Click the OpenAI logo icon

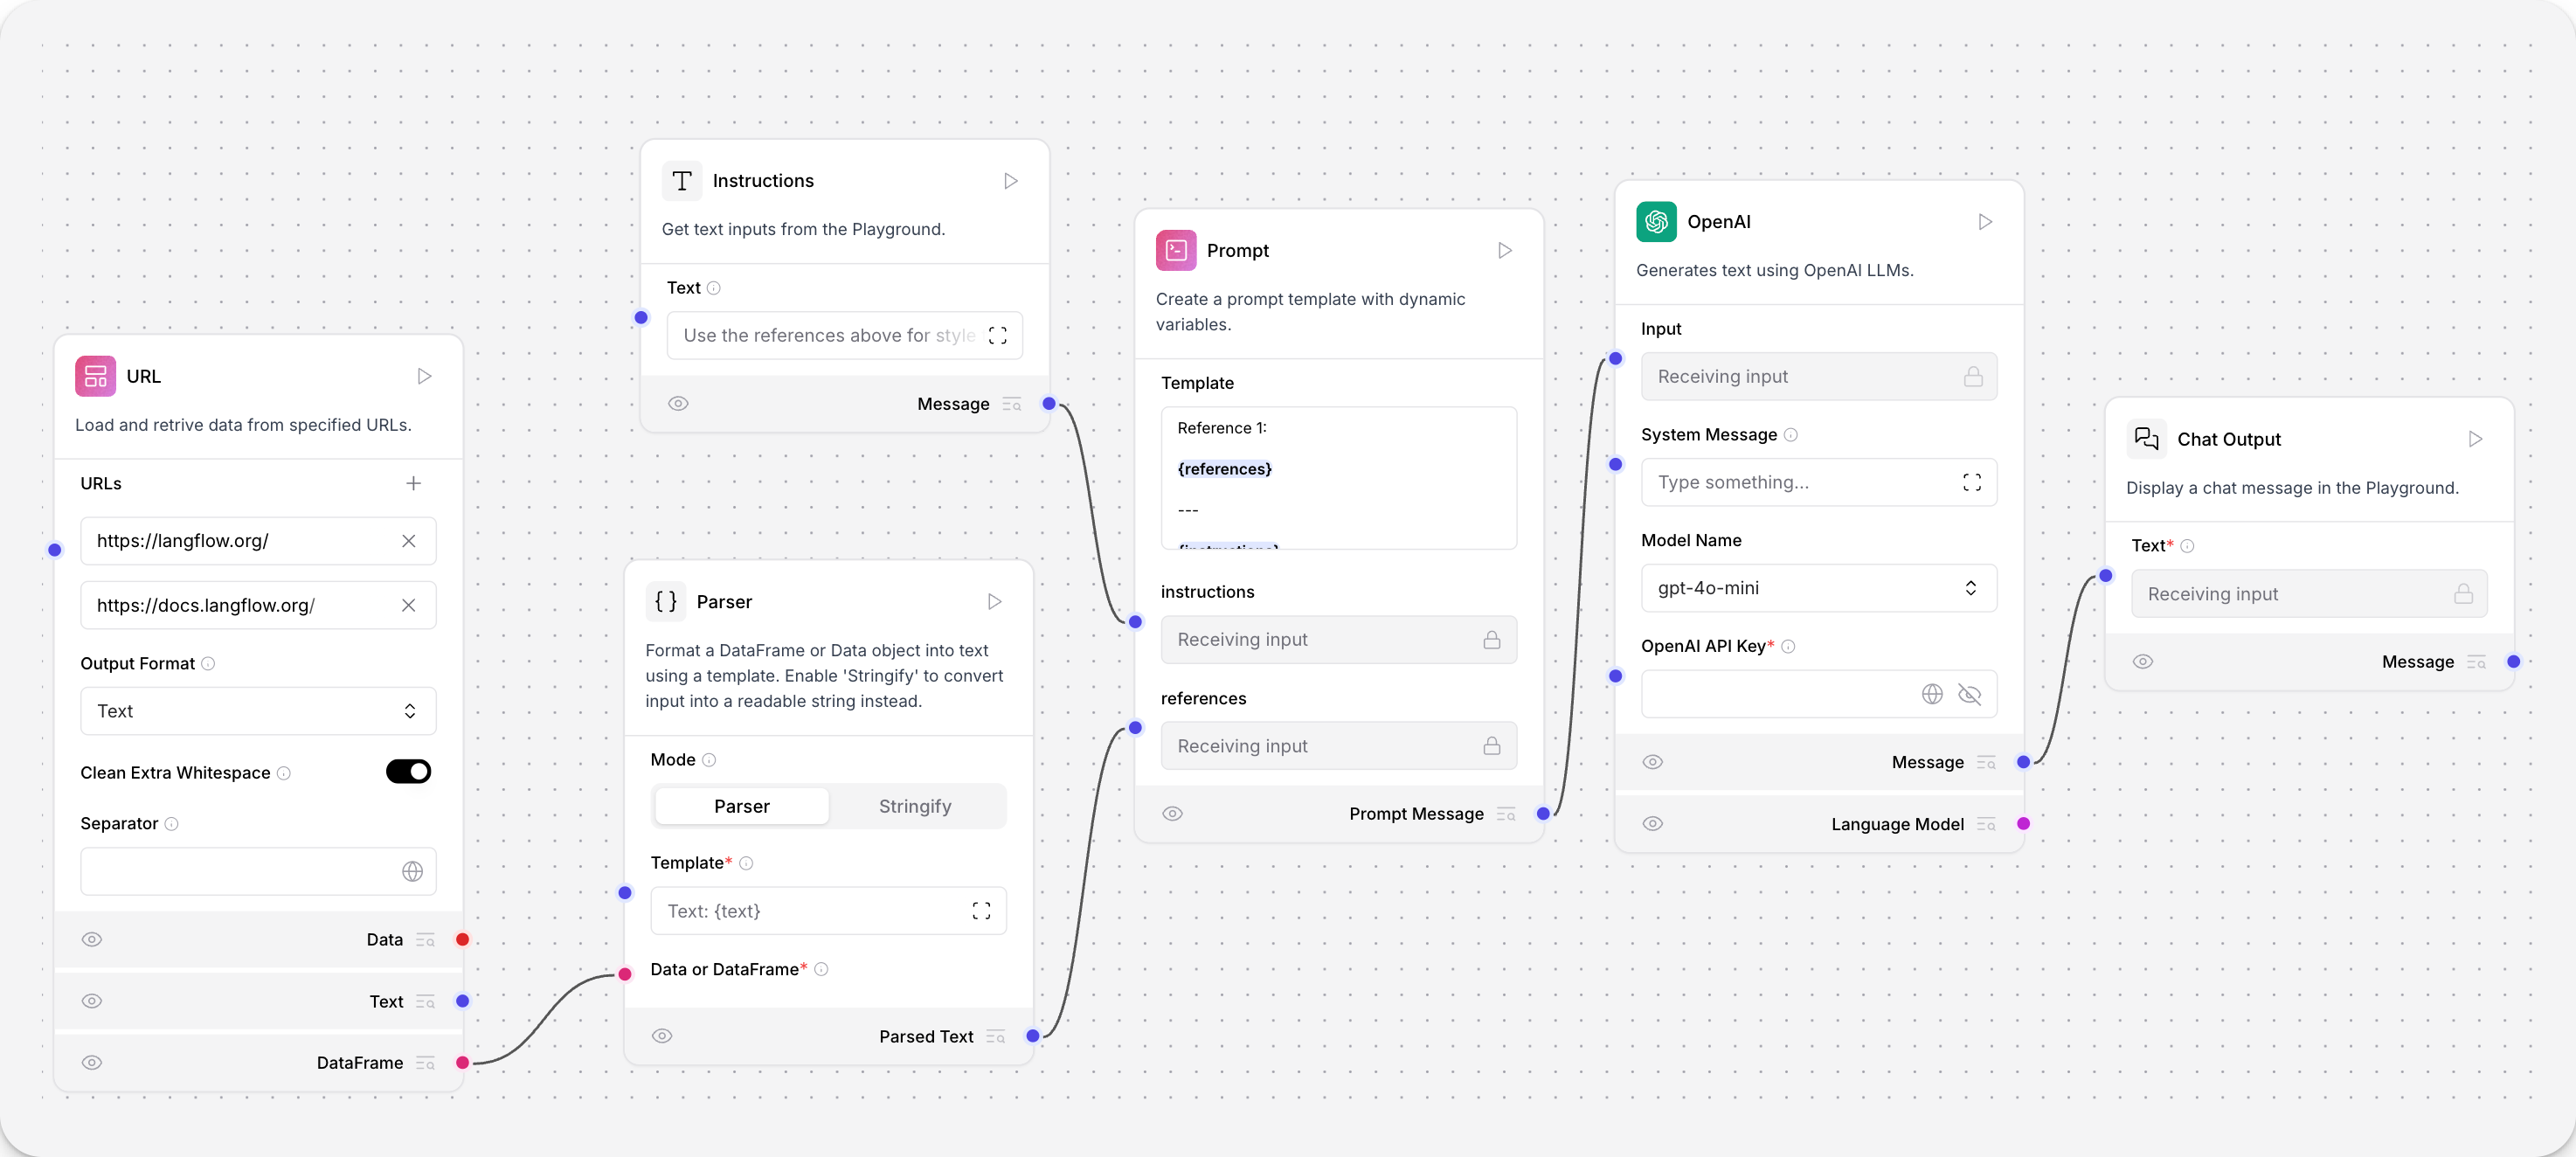(1656, 222)
